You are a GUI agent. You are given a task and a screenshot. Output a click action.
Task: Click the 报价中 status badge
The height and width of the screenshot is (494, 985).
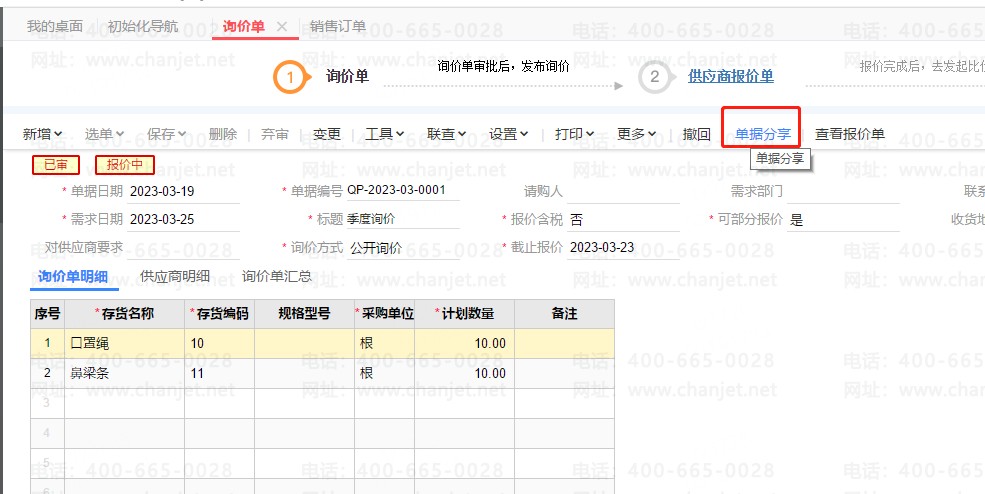click(x=124, y=165)
